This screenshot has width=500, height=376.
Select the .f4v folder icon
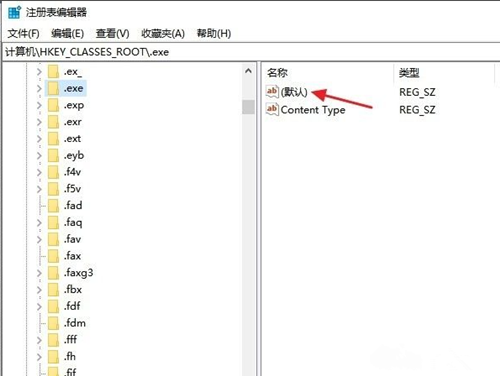[53, 172]
